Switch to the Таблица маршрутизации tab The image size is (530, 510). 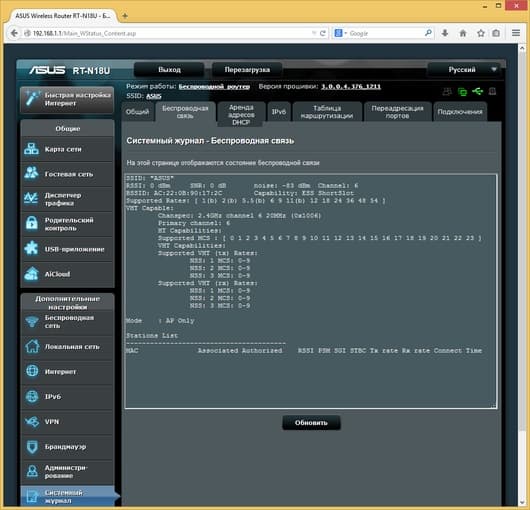327,112
